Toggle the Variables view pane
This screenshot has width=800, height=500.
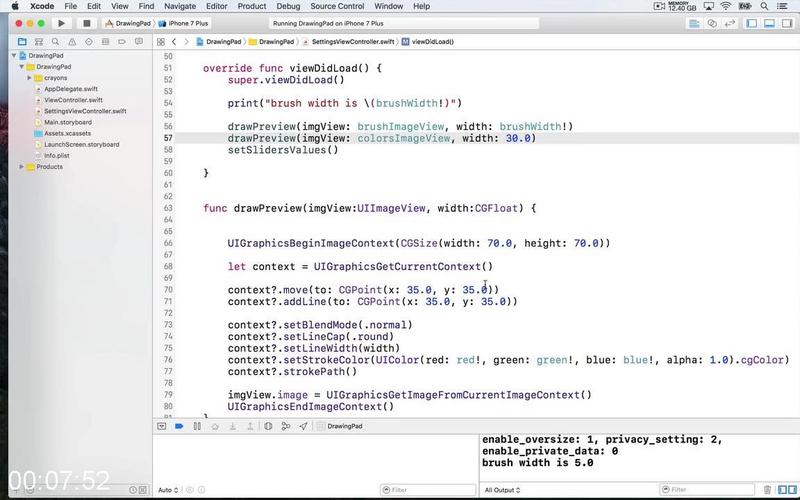click(782, 490)
